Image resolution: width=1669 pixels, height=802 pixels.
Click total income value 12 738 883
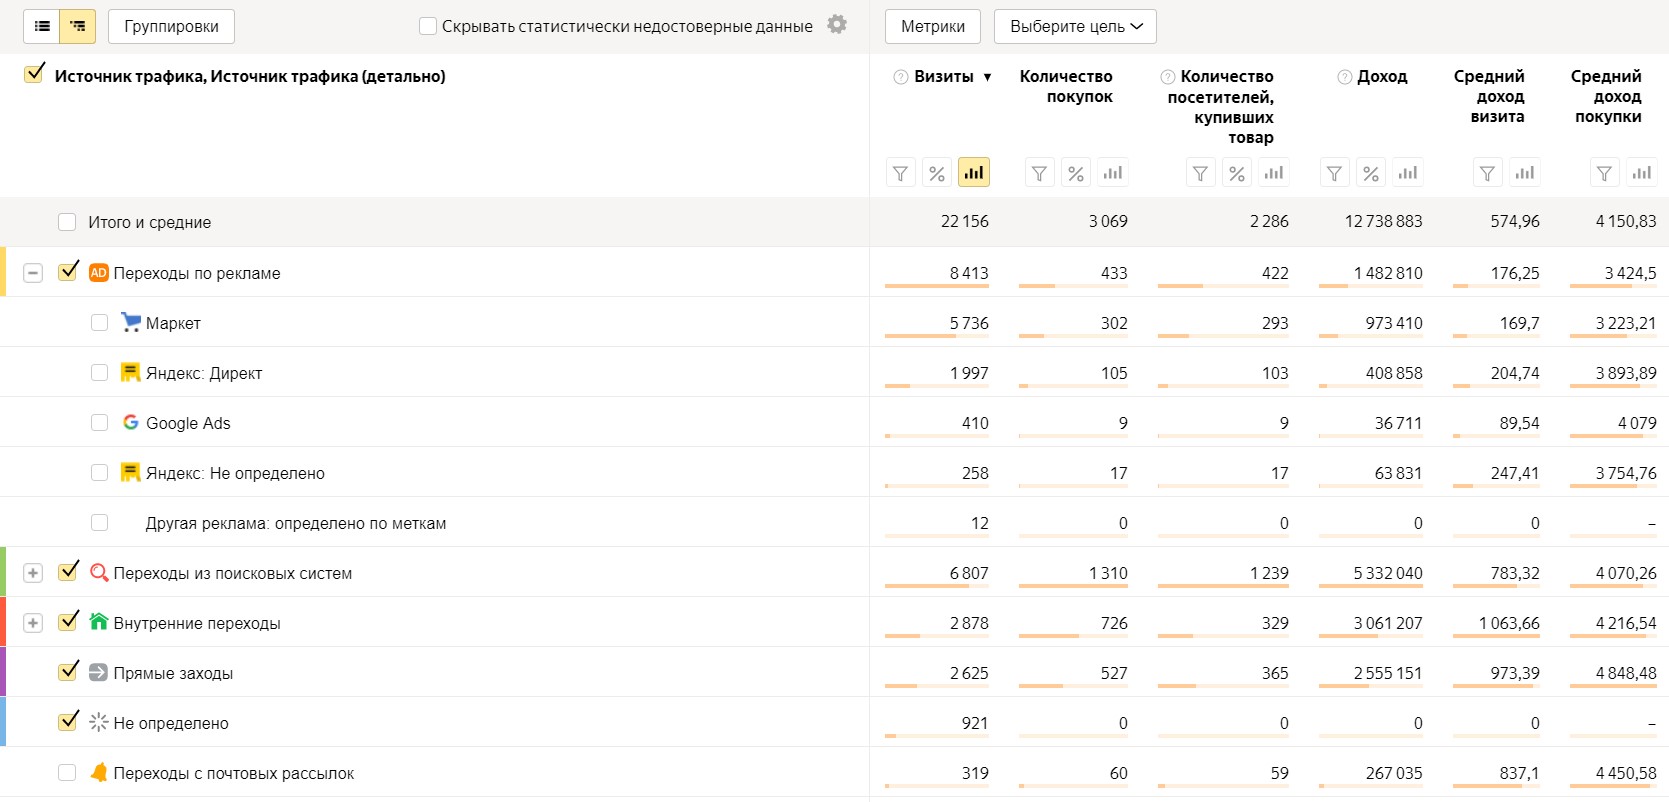click(1383, 222)
